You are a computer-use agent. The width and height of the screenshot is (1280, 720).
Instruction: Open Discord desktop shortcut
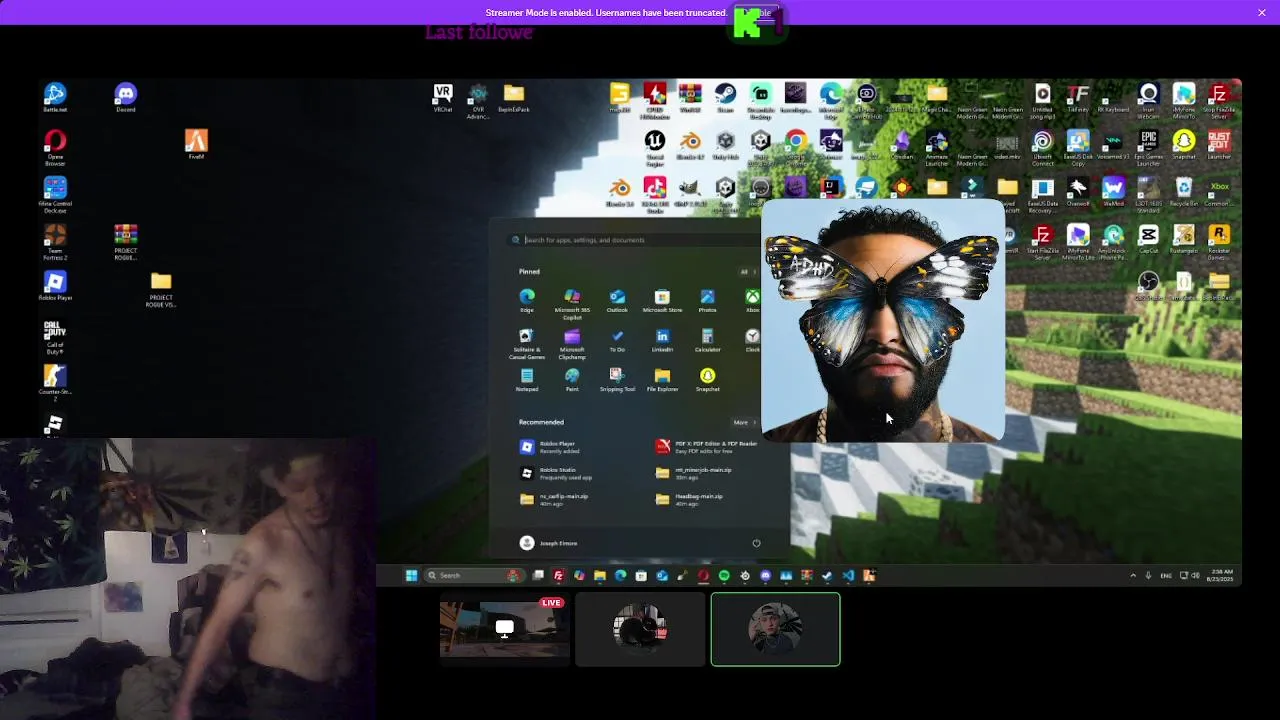[125, 98]
